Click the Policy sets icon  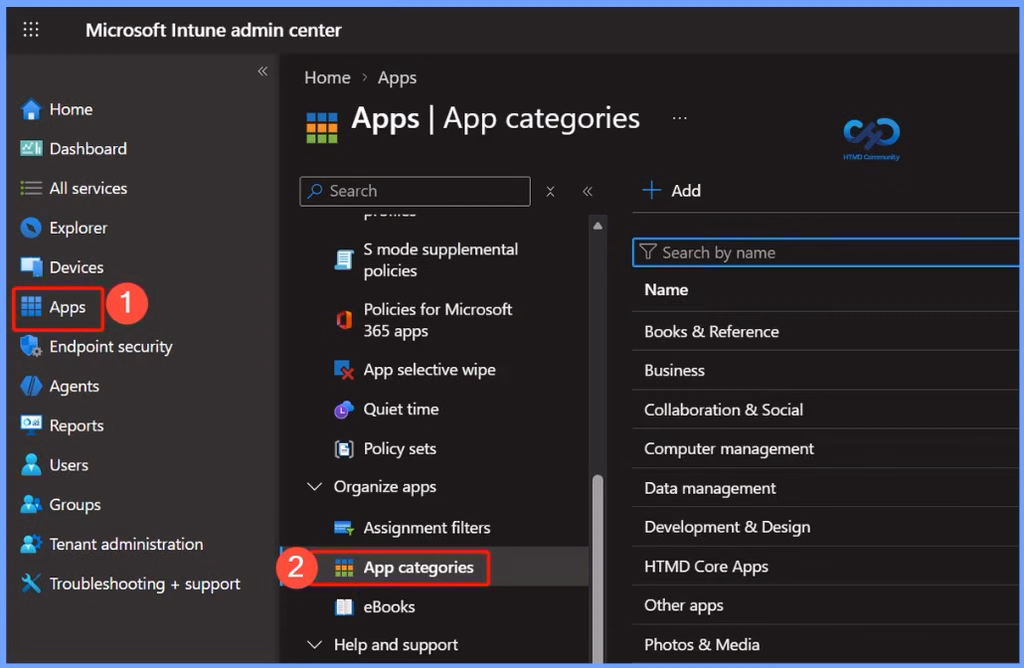tap(344, 449)
